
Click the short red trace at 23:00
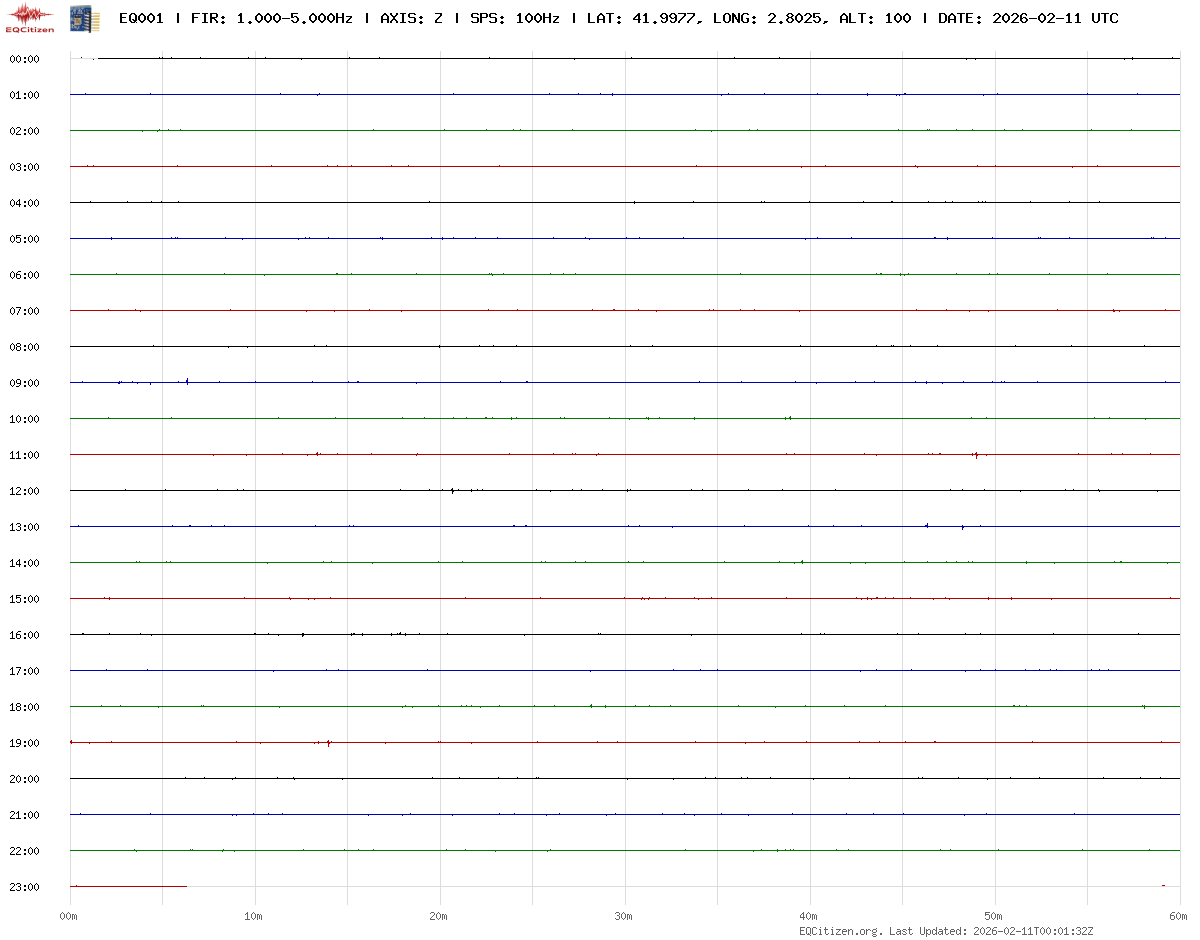coord(128,886)
